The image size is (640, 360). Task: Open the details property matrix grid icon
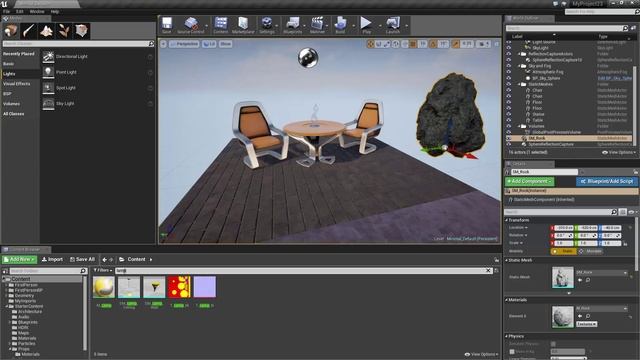(x=622, y=212)
